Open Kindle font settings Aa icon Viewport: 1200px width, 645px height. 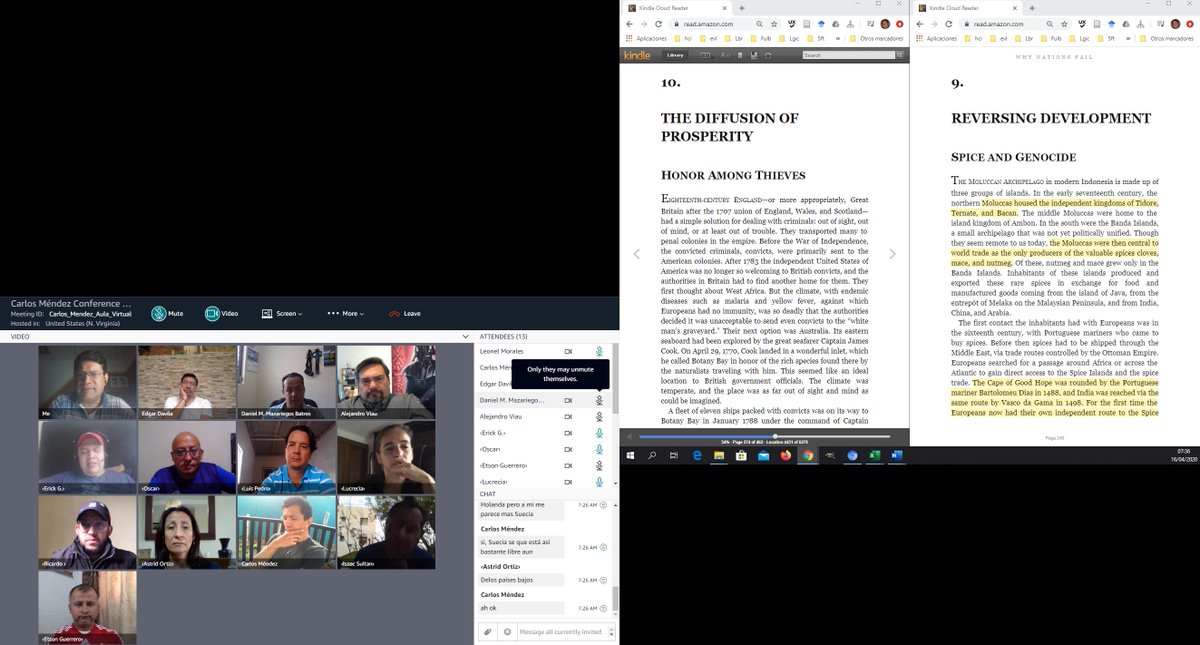(x=724, y=55)
